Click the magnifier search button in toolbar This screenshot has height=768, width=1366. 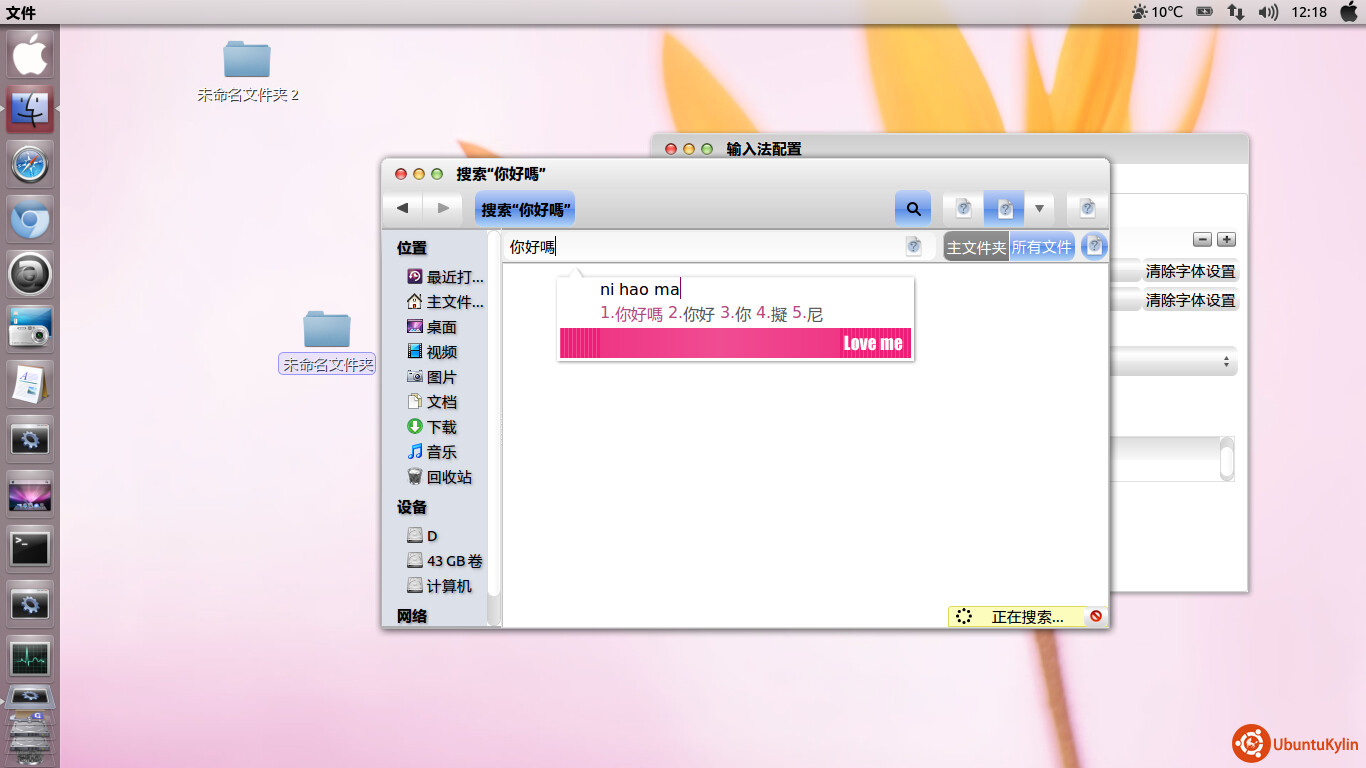[x=912, y=209]
